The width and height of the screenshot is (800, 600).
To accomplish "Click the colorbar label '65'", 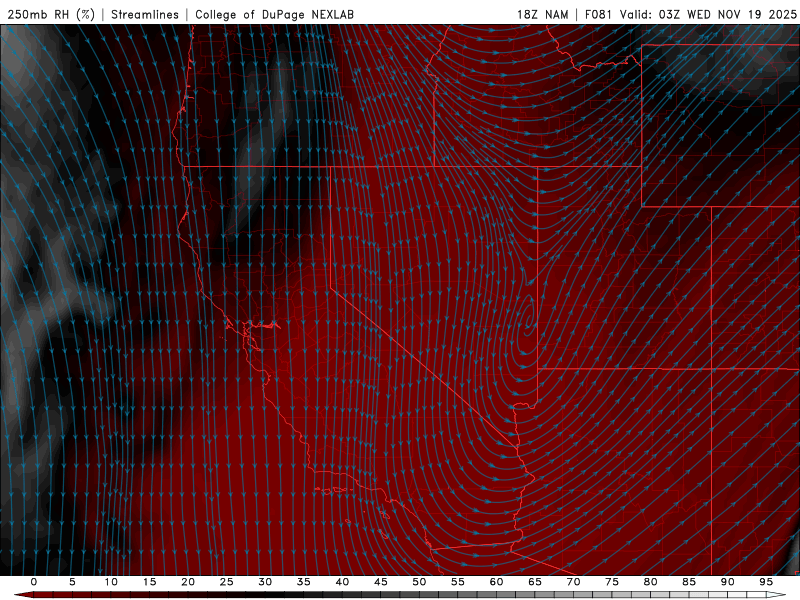I will click(x=535, y=582).
